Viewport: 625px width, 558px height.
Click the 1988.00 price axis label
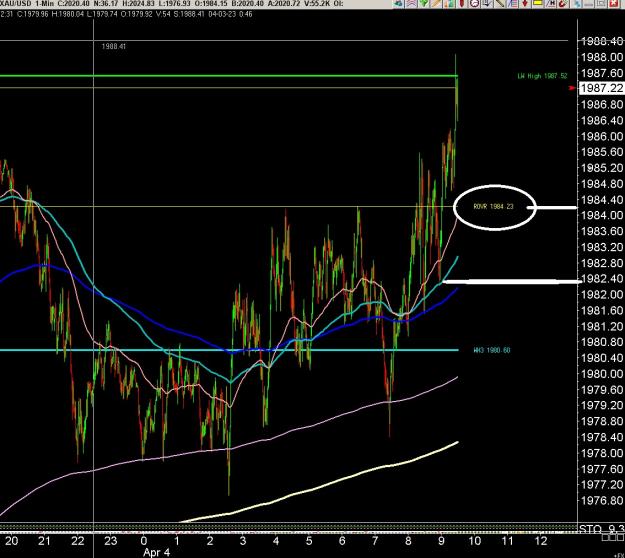(x=602, y=57)
